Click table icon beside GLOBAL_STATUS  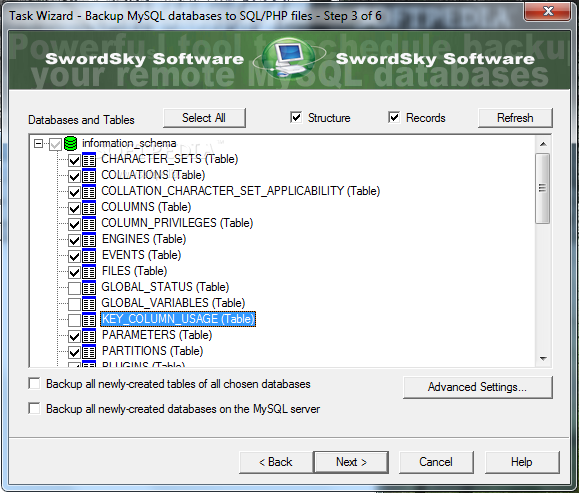tap(89, 288)
